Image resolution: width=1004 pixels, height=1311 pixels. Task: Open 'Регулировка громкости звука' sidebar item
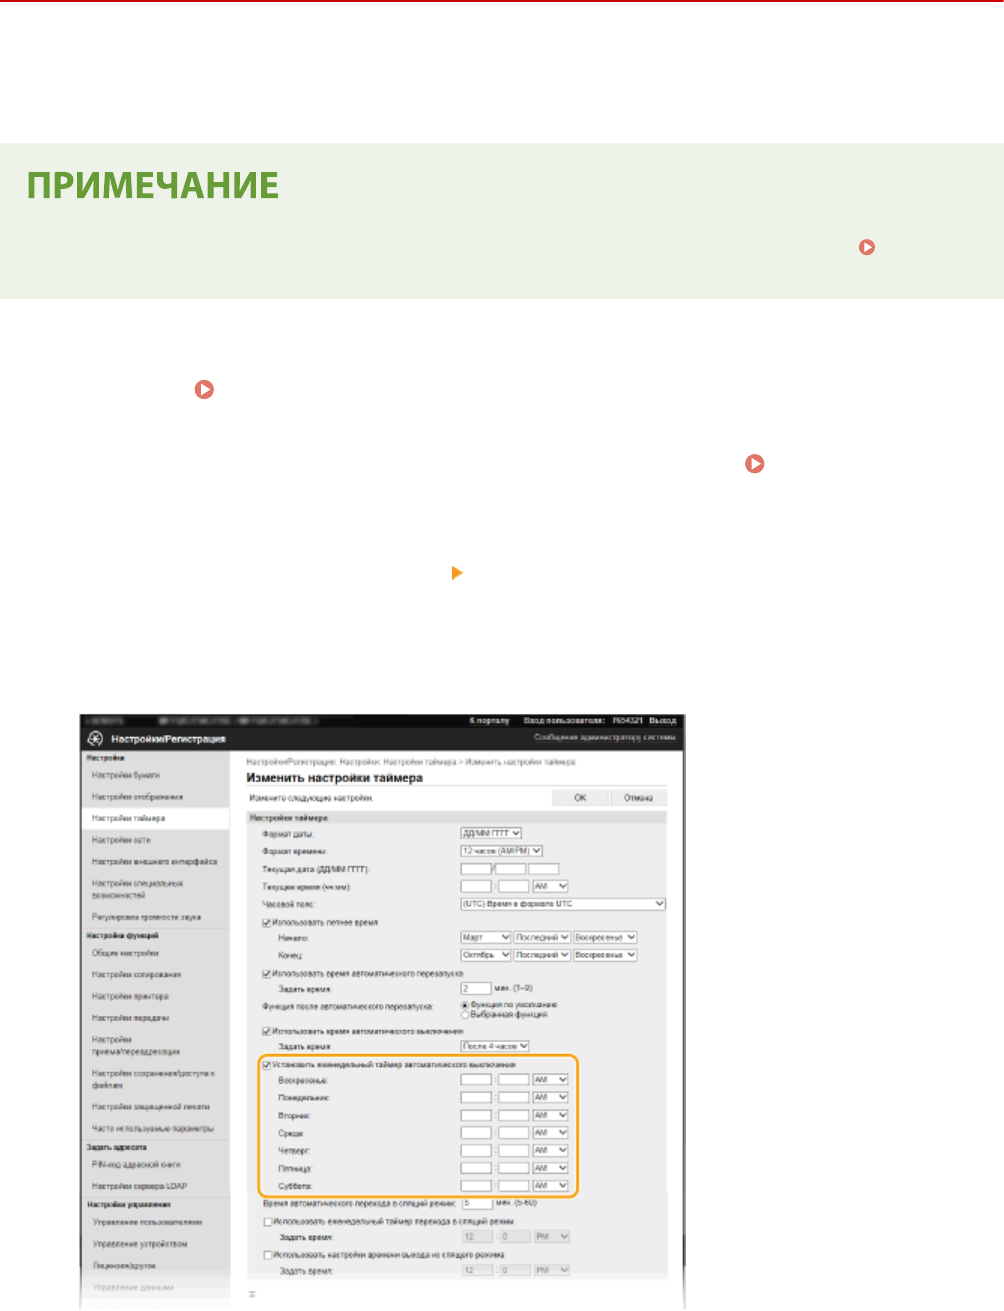click(x=147, y=917)
